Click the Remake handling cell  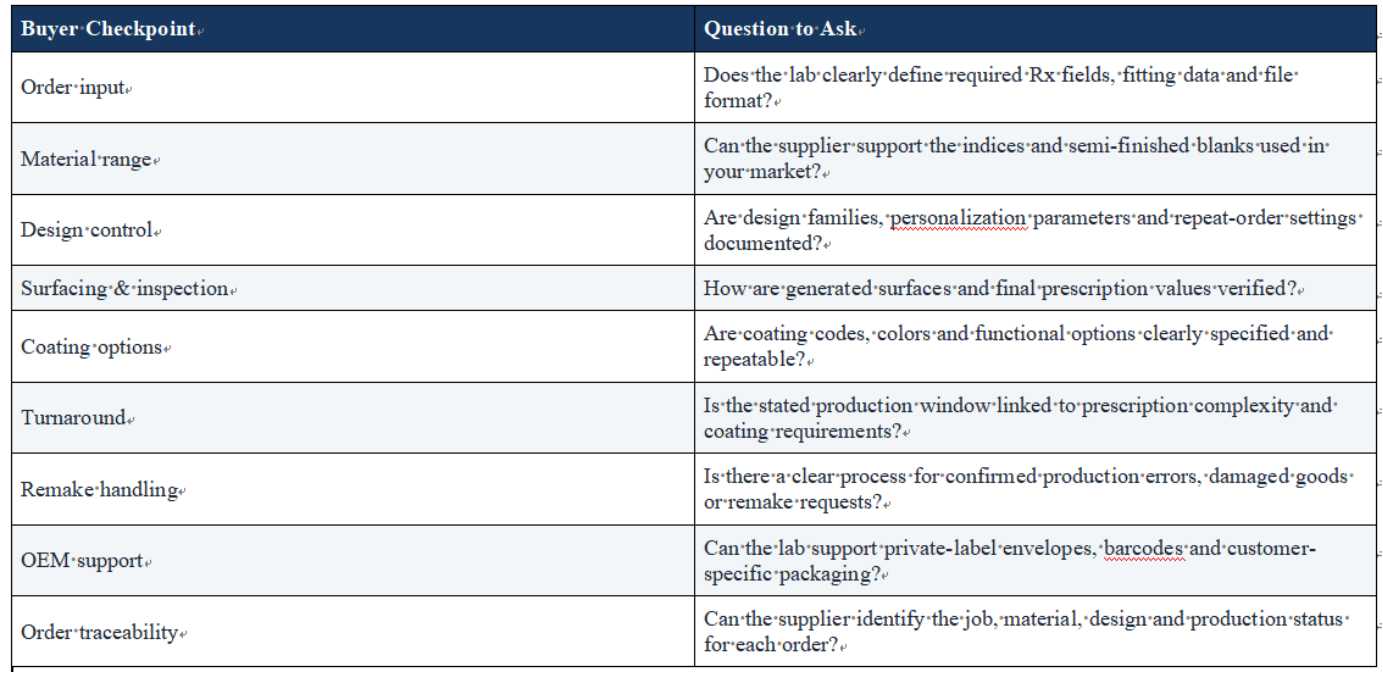[x=353, y=490]
